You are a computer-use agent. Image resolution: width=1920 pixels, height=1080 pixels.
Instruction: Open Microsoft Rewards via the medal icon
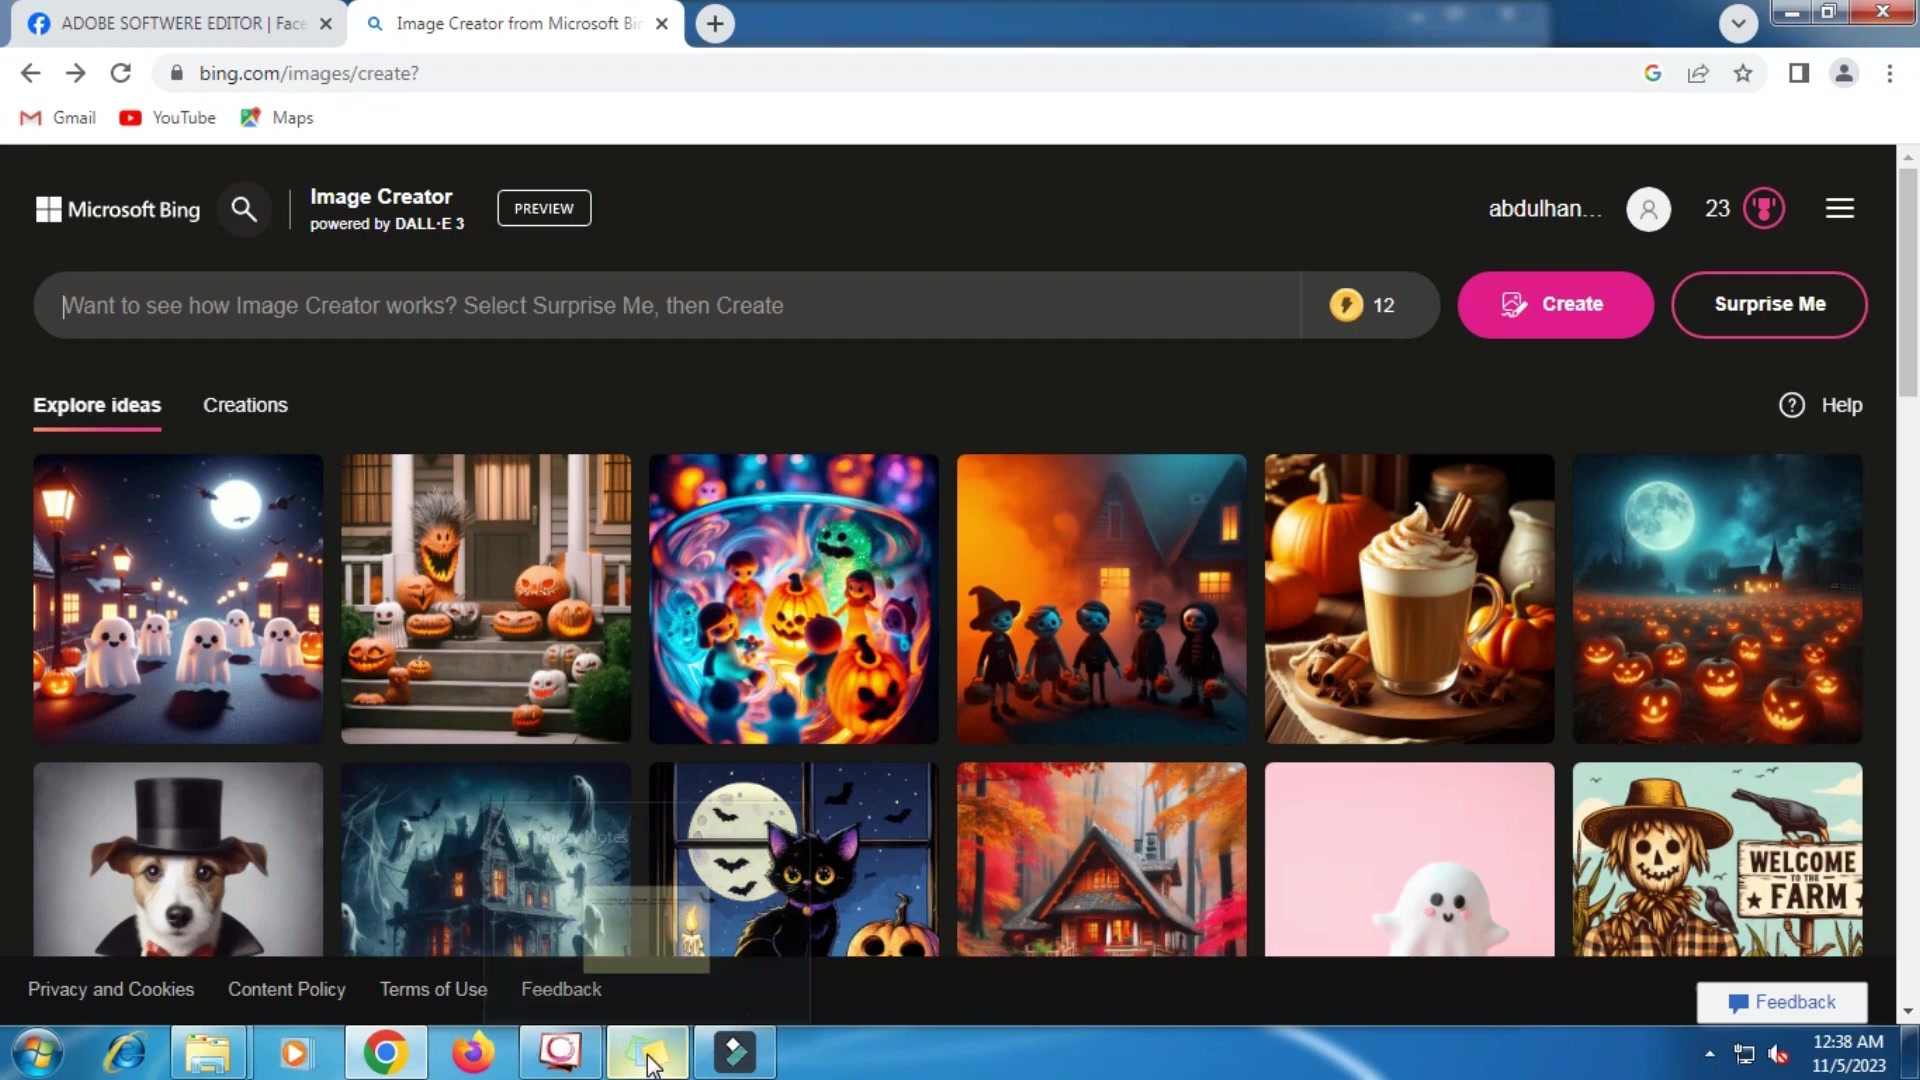[1763, 208]
